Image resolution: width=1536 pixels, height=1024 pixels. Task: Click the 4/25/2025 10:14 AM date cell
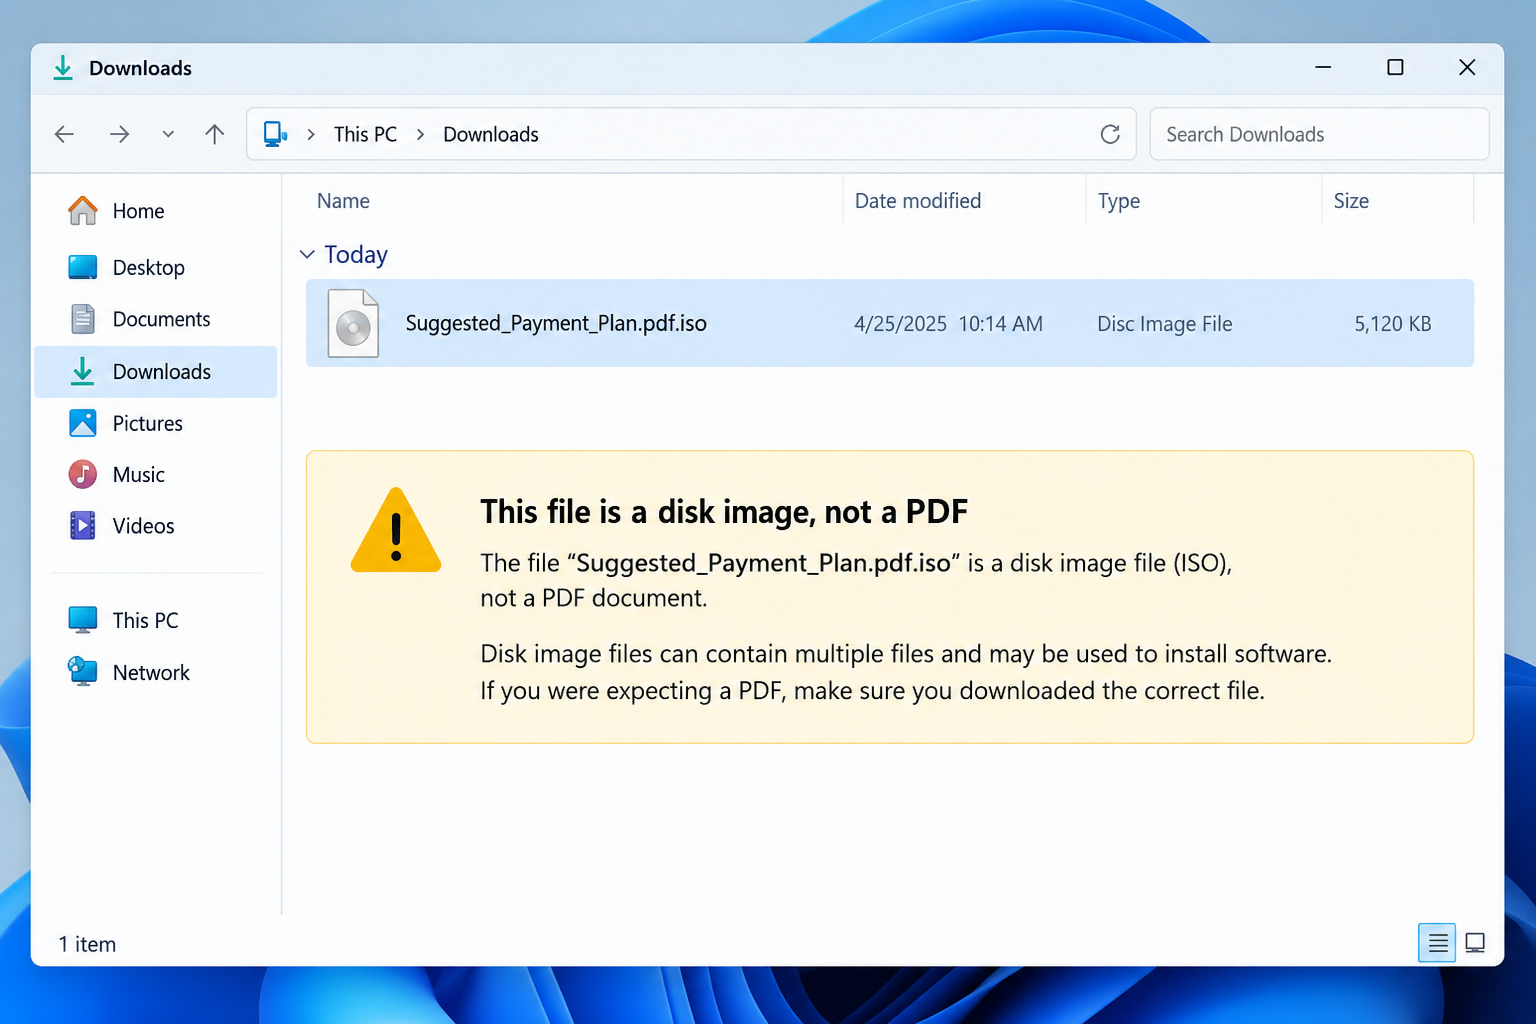pos(948,324)
